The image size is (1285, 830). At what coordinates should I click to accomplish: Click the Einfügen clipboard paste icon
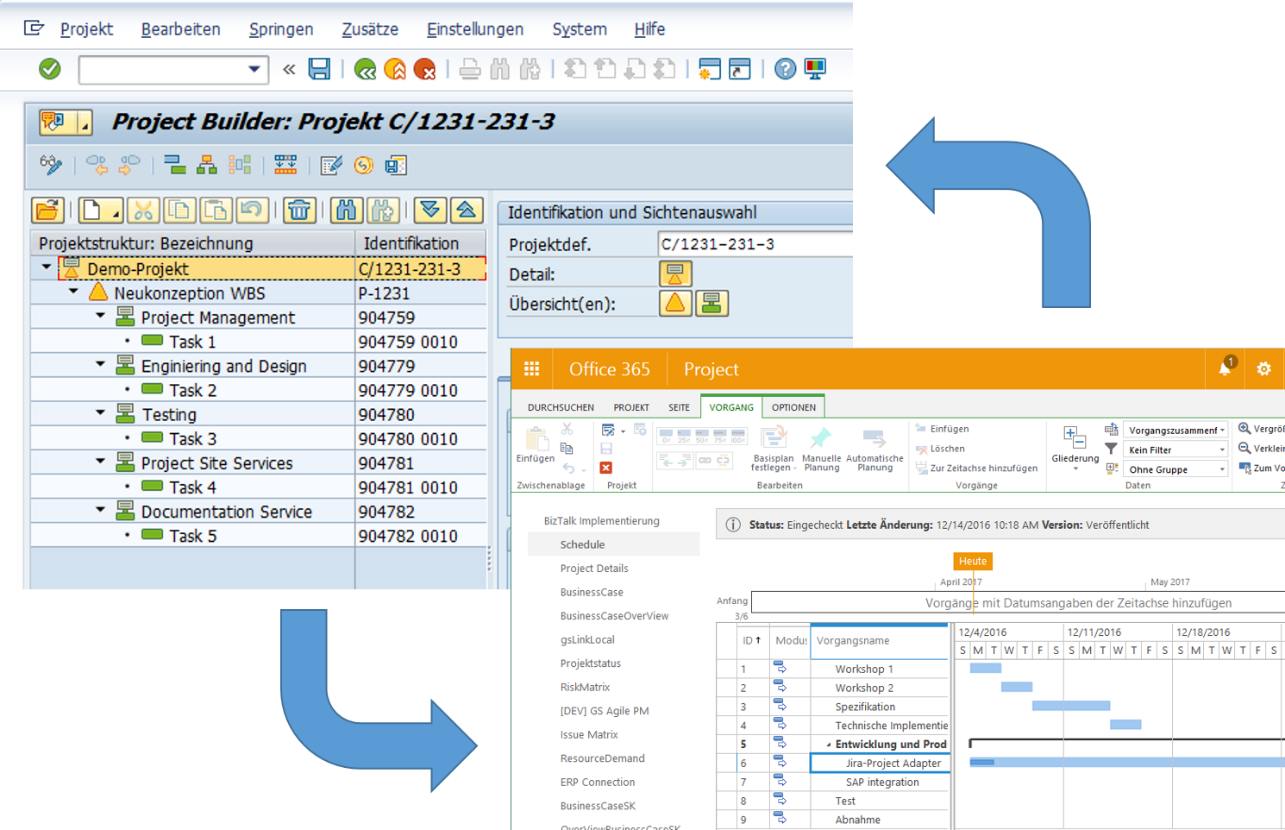[x=536, y=445]
